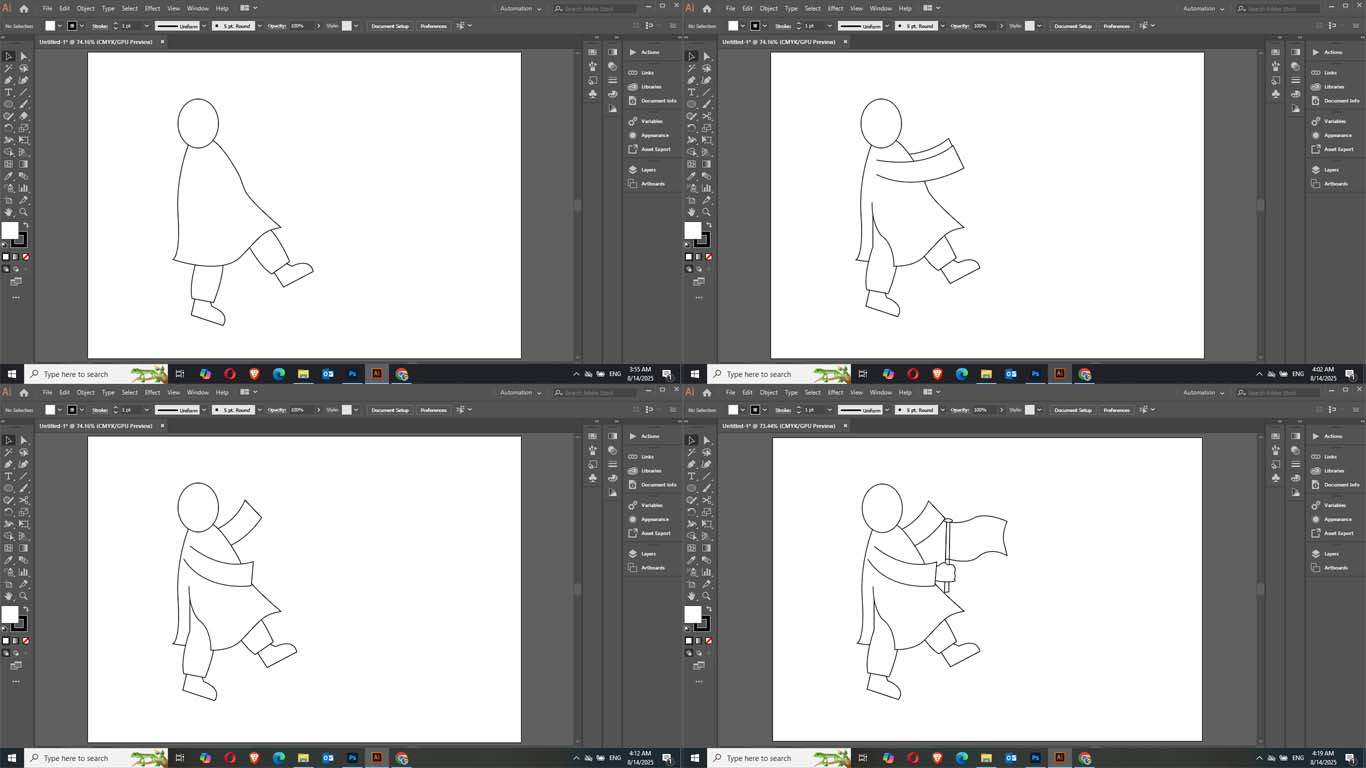Enable Draw Normal mode in top-left window
This screenshot has width=1366, height=768.
[x=5, y=269]
